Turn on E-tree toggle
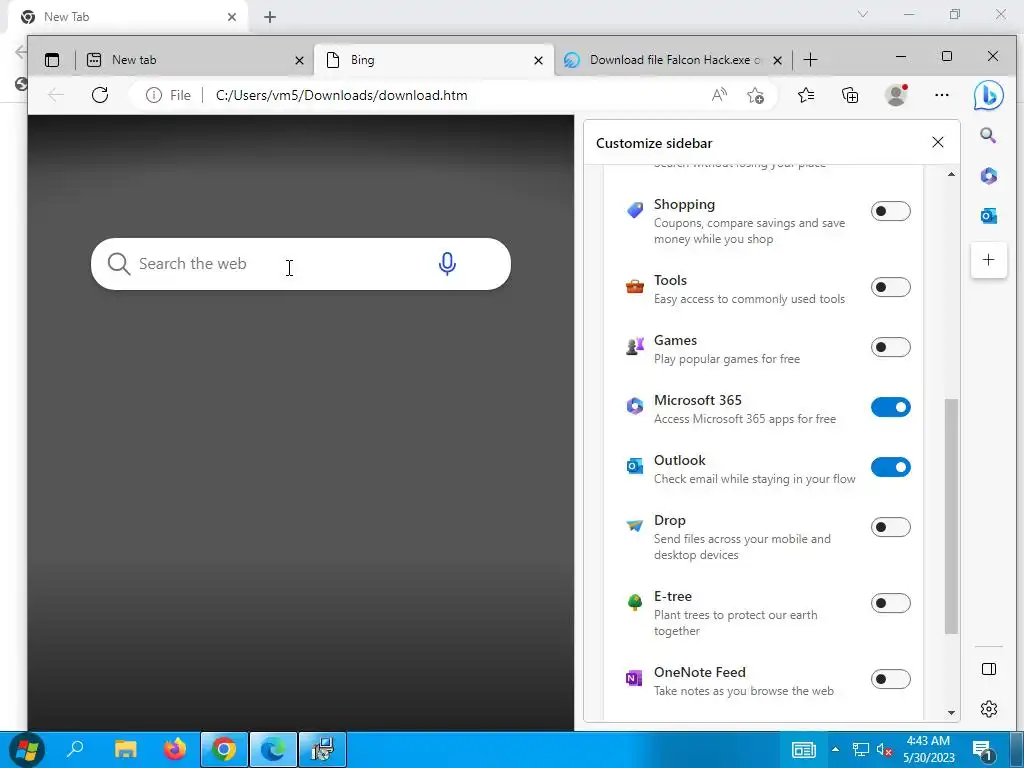Viewport: 1024px width, 768px height. tap(890, 603)
